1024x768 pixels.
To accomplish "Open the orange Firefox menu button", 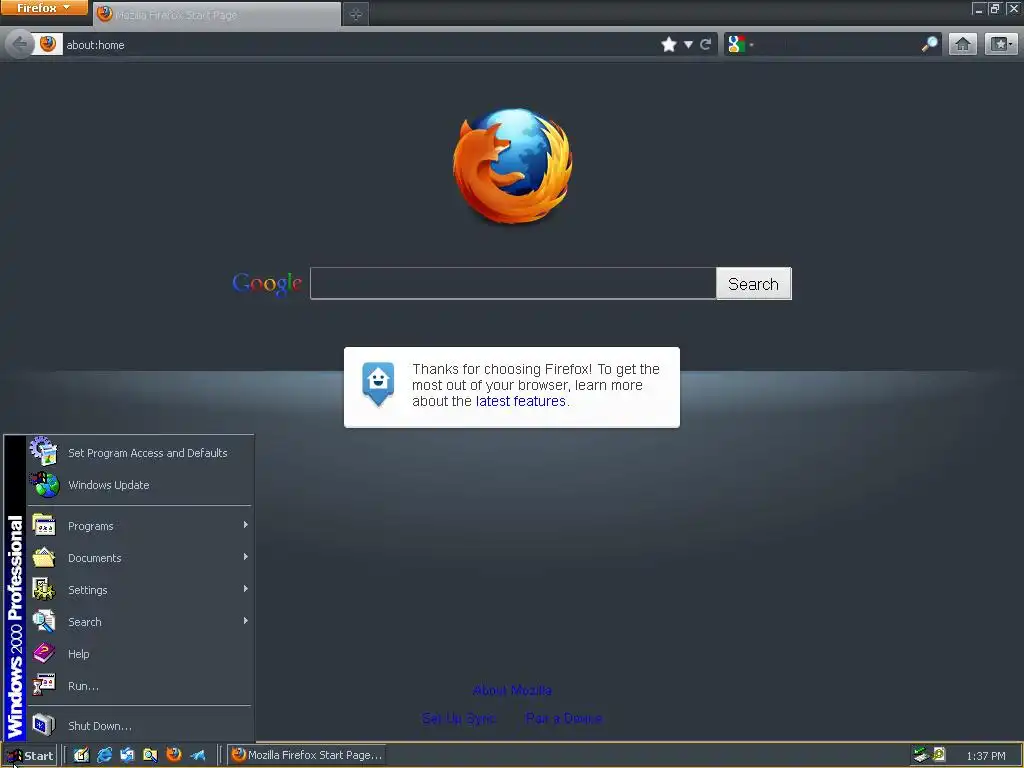I will coord(44,8).
